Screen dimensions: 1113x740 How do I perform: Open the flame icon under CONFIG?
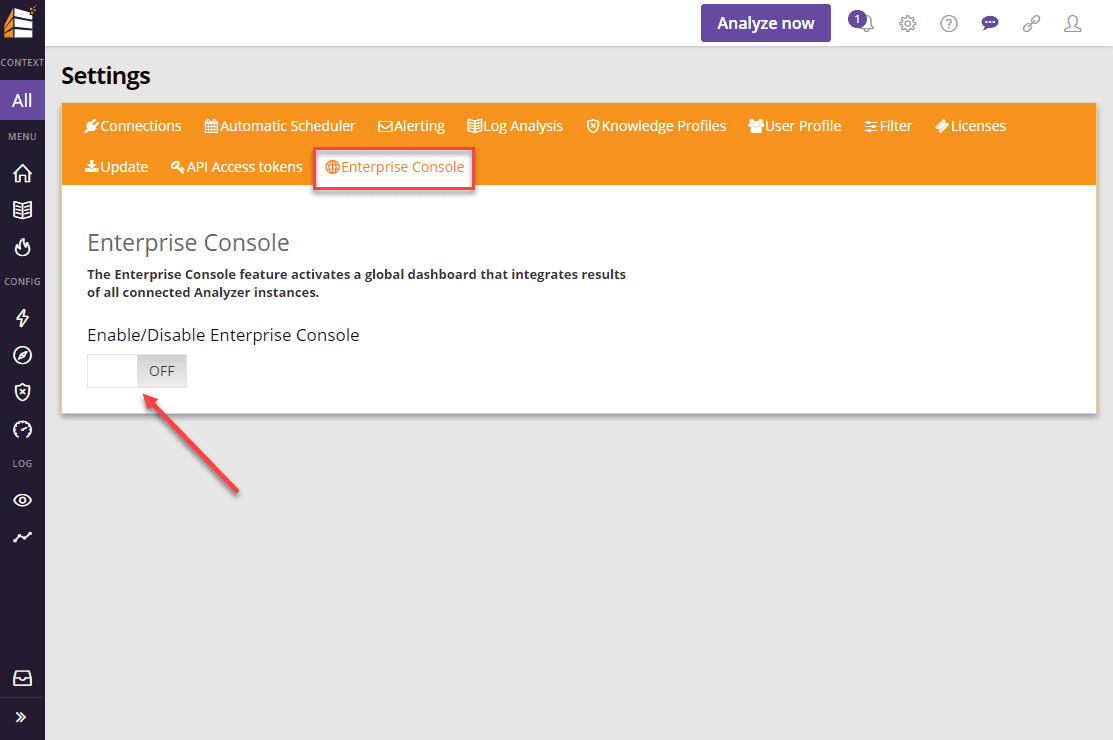coord(22,248)
